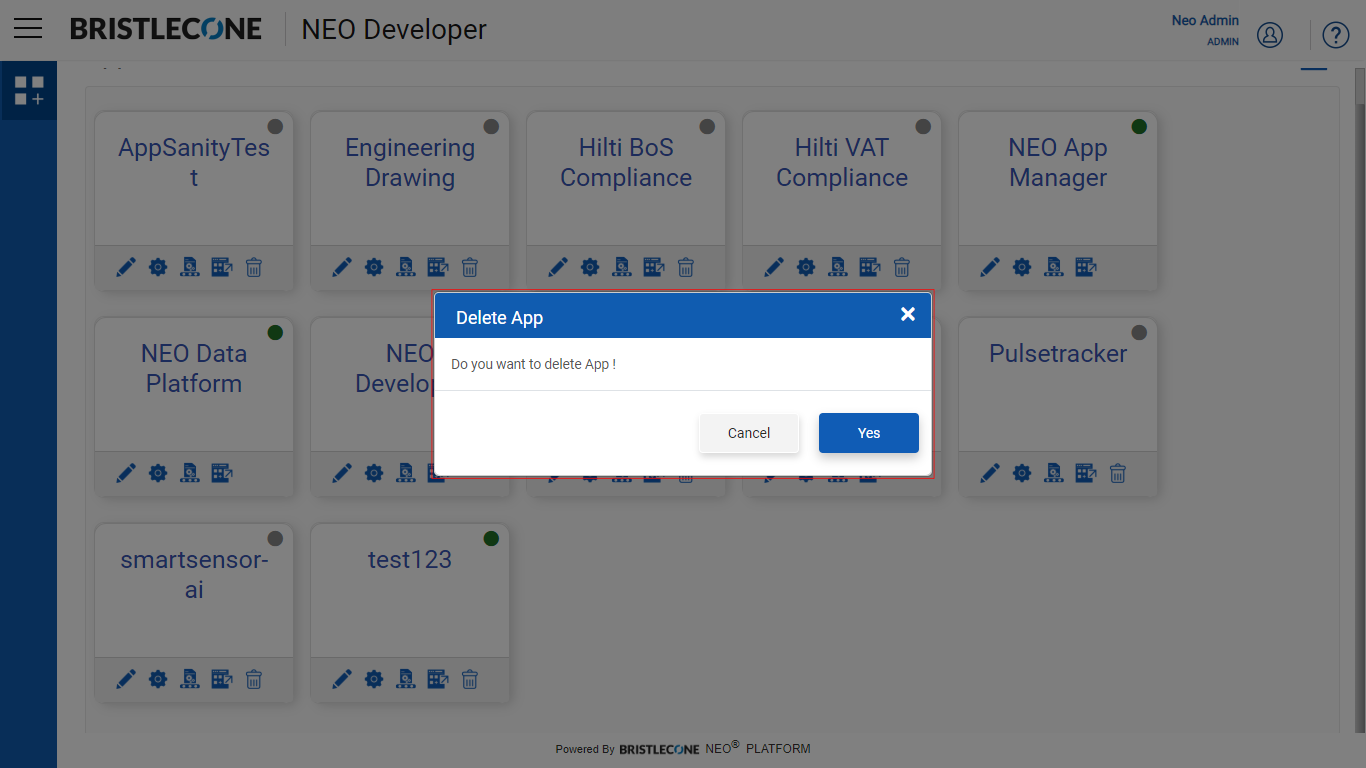
Task: Launch NEO App Manager app window icon
Action: [1086, 267]
